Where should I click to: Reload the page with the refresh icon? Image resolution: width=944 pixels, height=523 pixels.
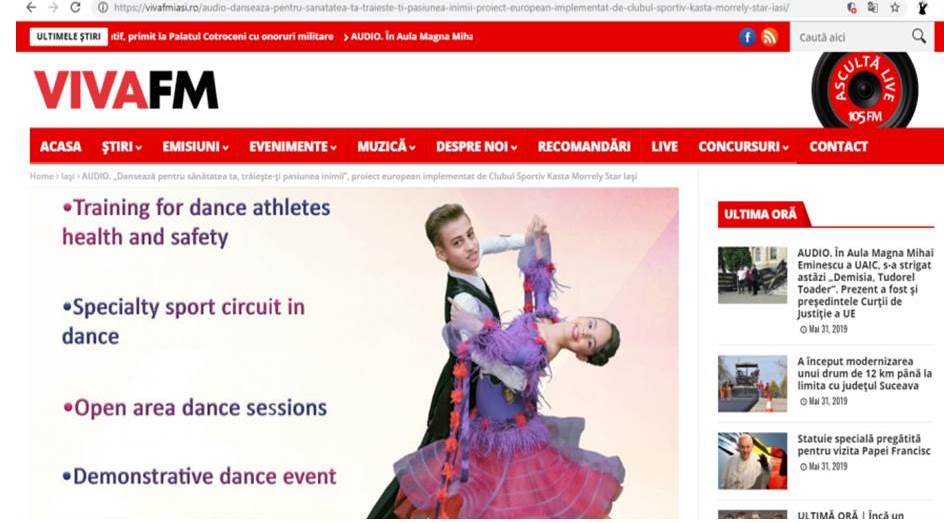click(75, 7)
